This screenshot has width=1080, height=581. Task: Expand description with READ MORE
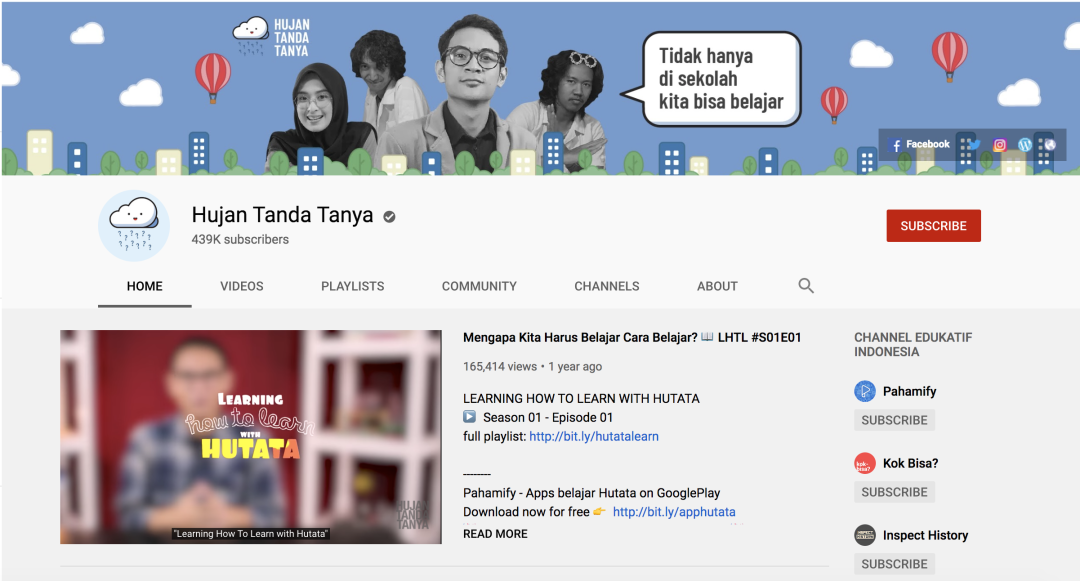[x=495, y=534]
